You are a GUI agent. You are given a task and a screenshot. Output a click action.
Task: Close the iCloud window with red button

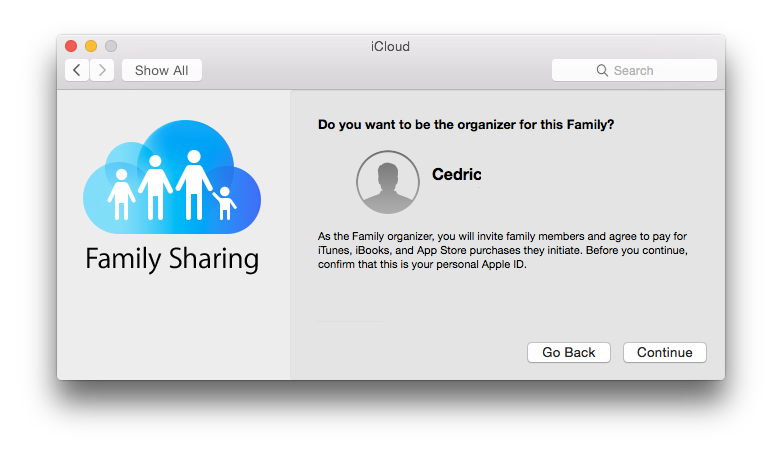pos(71,46)
